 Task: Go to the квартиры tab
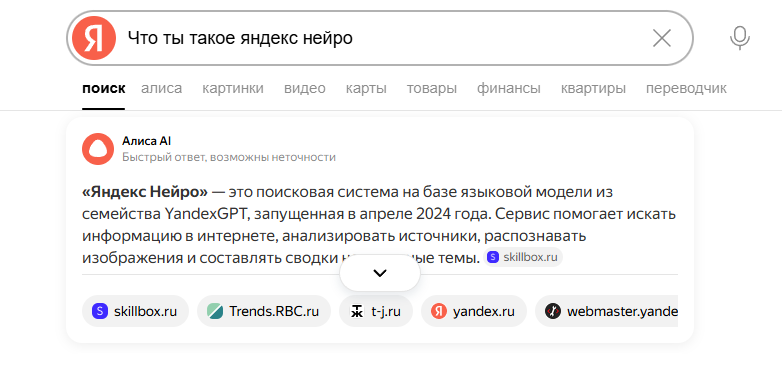click(x=593, y=89)
